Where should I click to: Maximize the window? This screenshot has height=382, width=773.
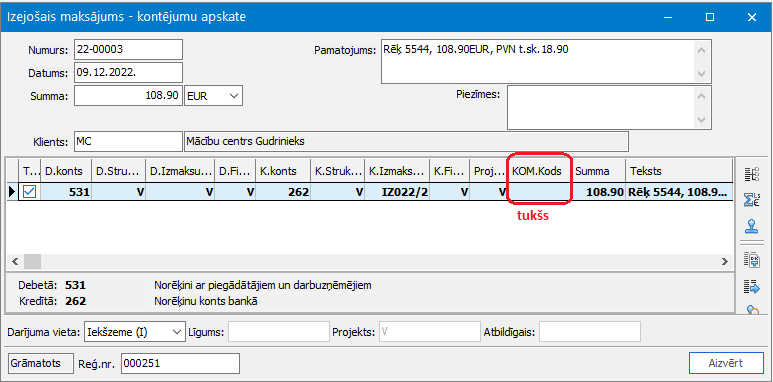pos(709,17)
